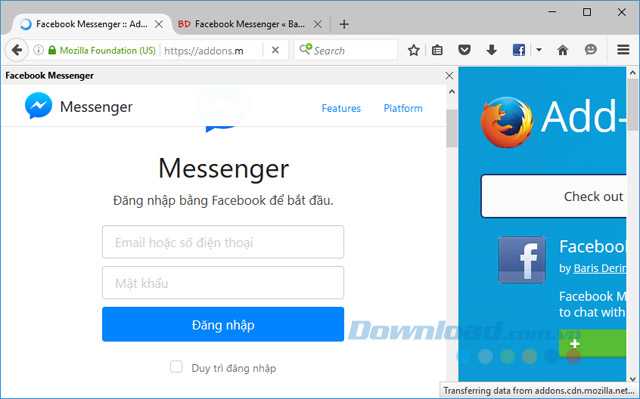Focus the Mật khẩu password field

223,283
